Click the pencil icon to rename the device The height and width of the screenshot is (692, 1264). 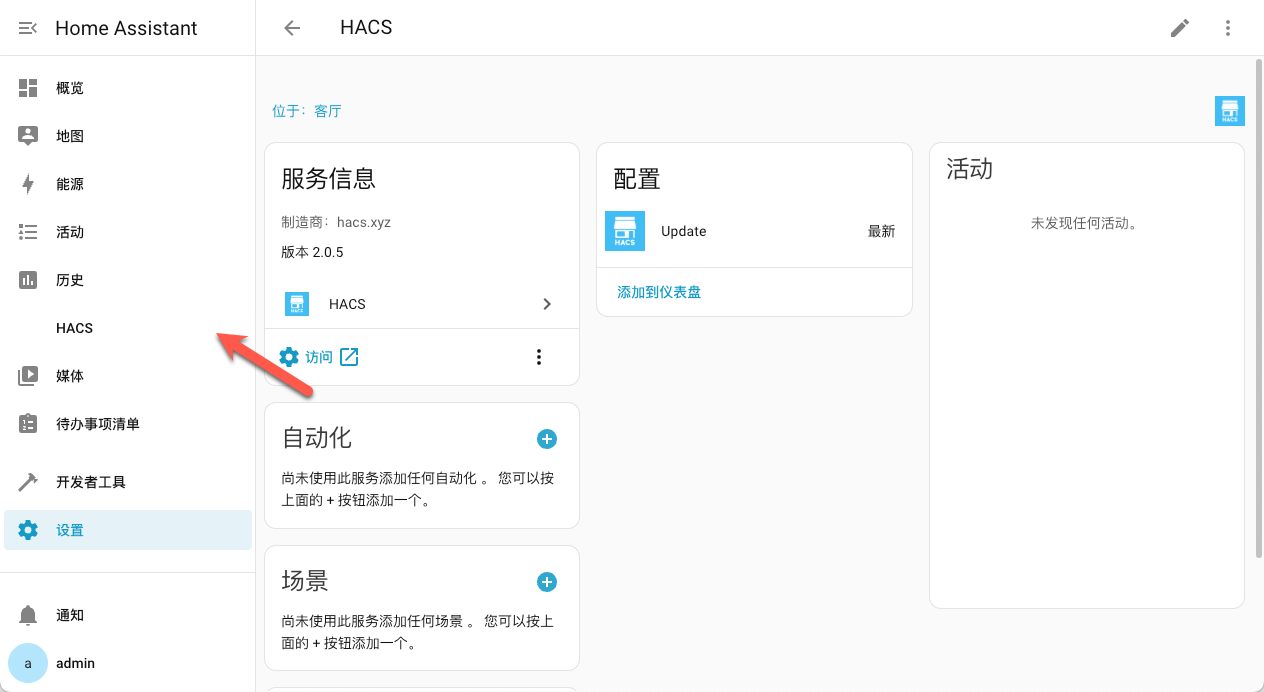click(1179, 28)
